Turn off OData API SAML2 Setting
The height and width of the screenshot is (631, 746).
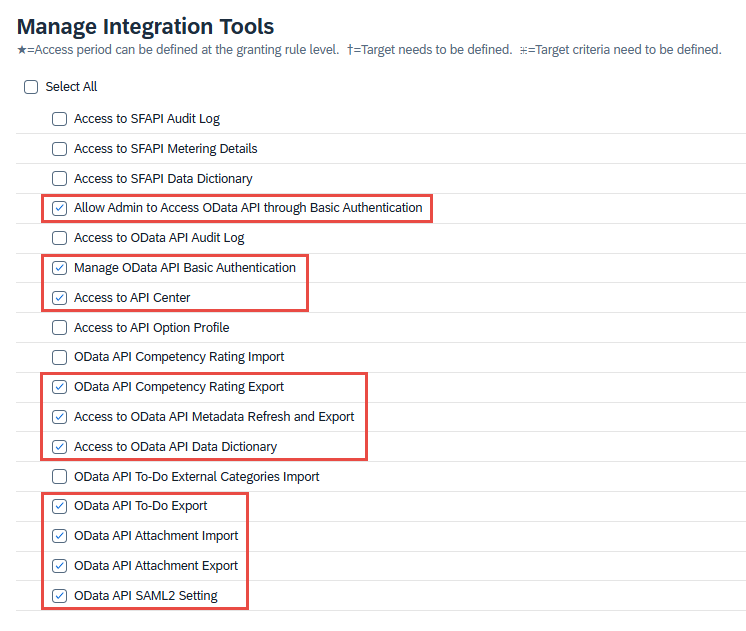tap(59, 596)
